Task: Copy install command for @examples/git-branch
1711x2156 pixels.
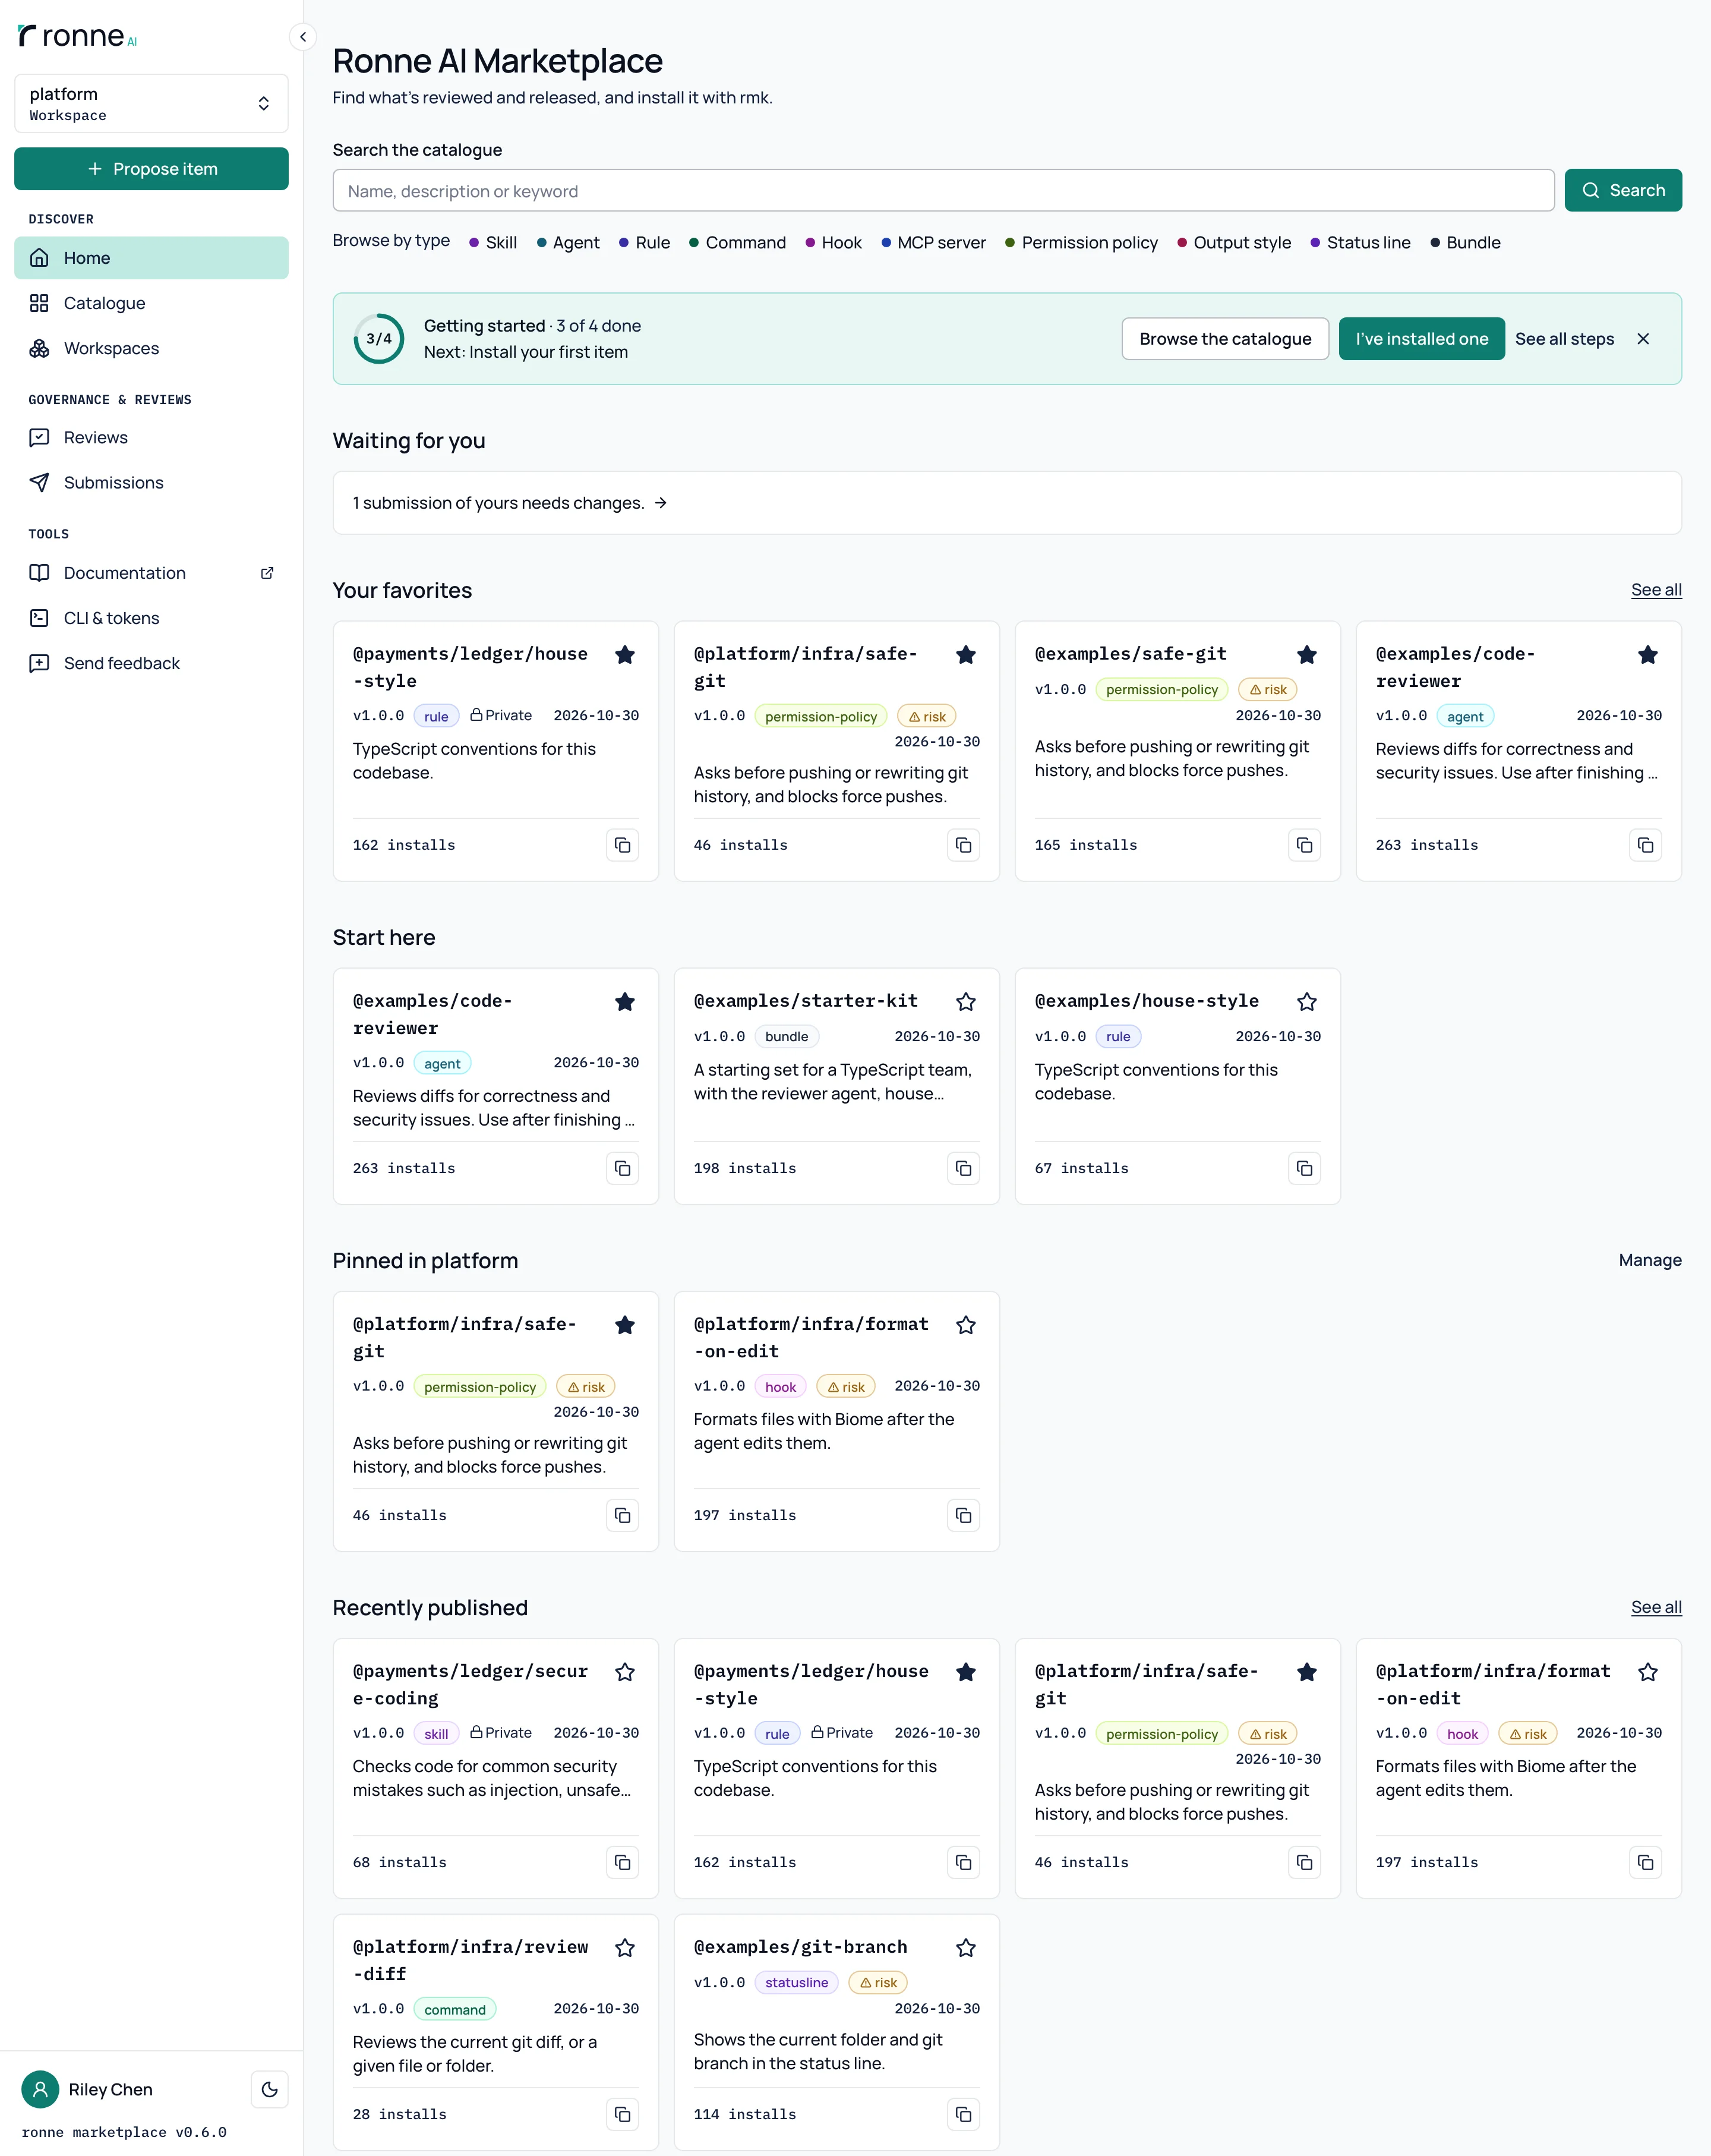Action: coord(963,2114)
